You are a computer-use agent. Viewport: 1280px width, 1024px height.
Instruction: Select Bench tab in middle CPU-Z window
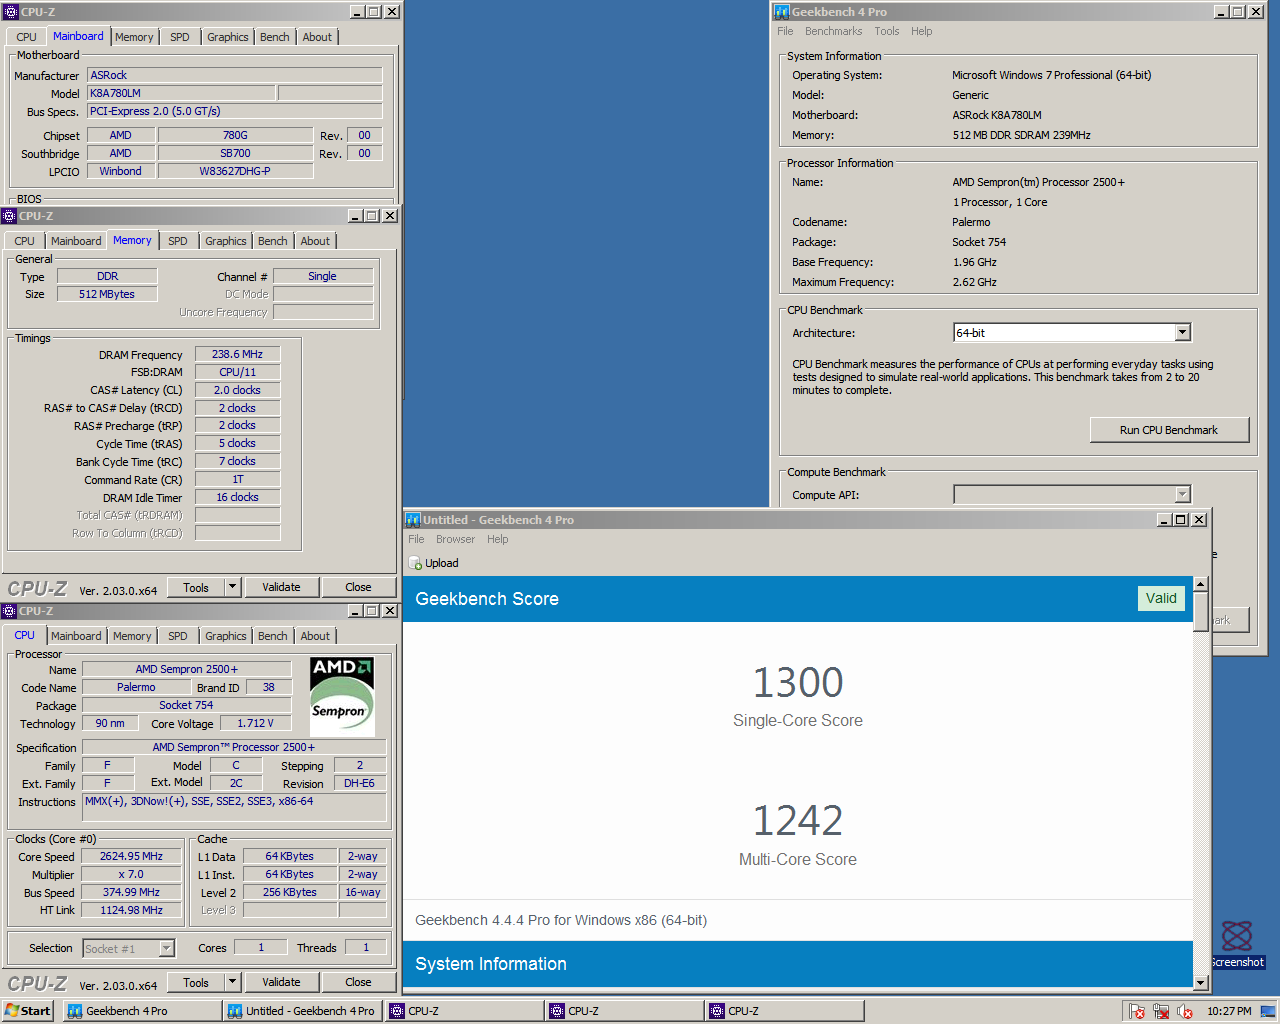click(273, 241)
